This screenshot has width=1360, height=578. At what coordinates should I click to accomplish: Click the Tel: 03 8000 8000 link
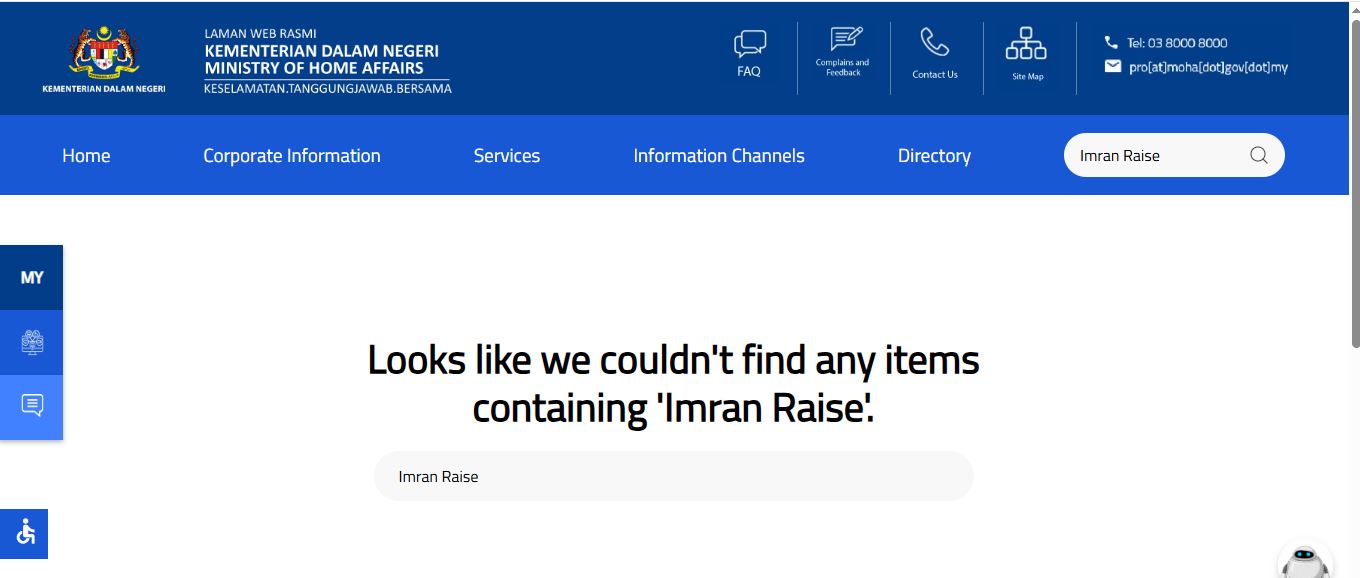coord(1176,43)
